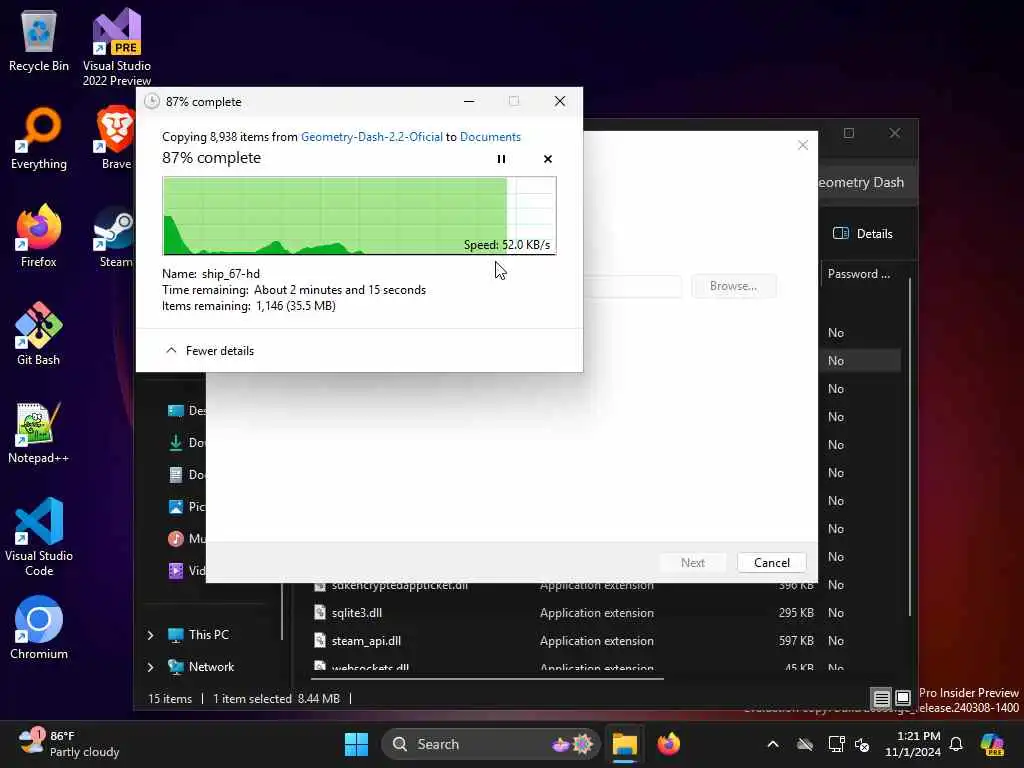This screenshot has height=768, width=1024.
Task: Open the Pictures folder in the sidebar
Action: [186, 507]
